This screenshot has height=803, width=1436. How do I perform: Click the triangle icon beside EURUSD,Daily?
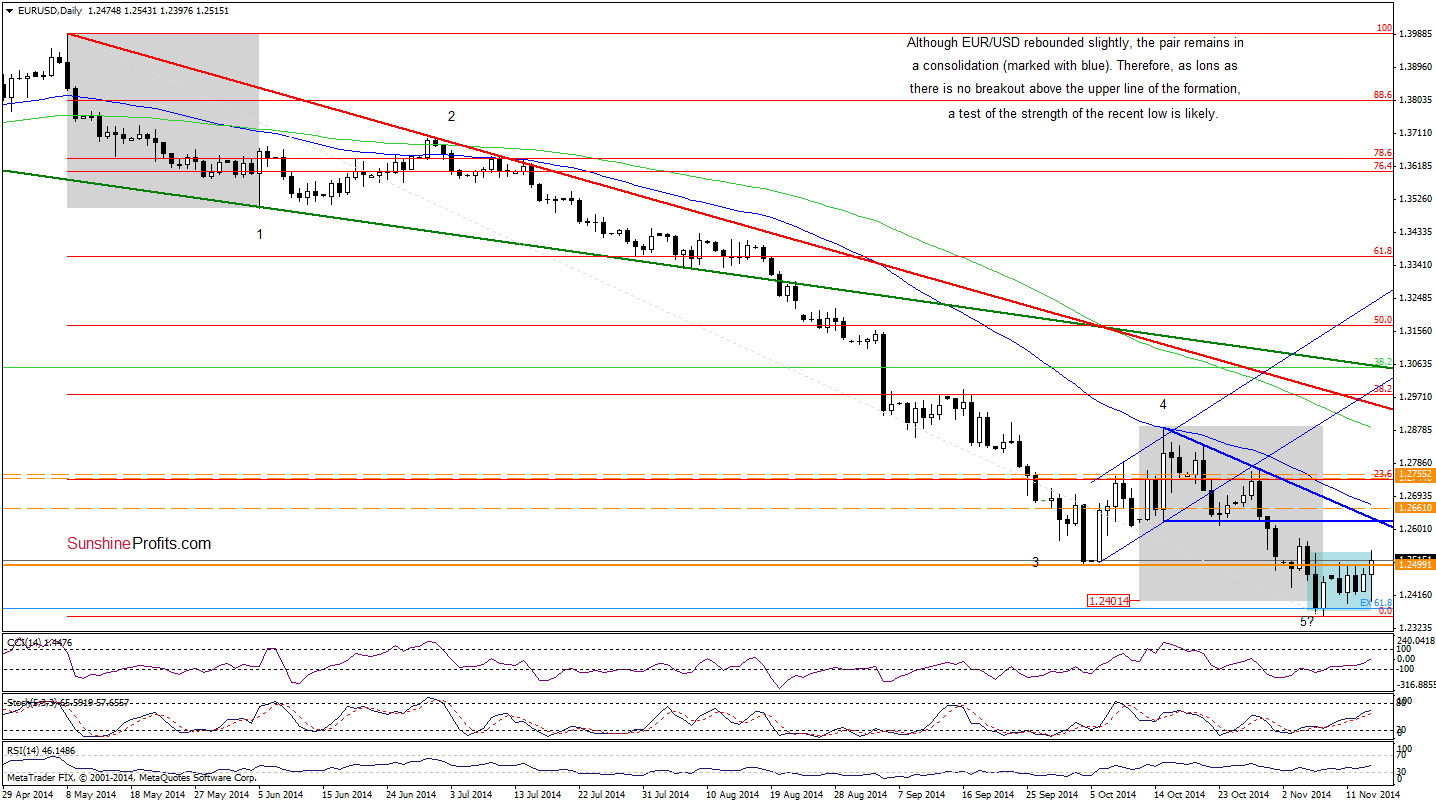pos(9,10)
